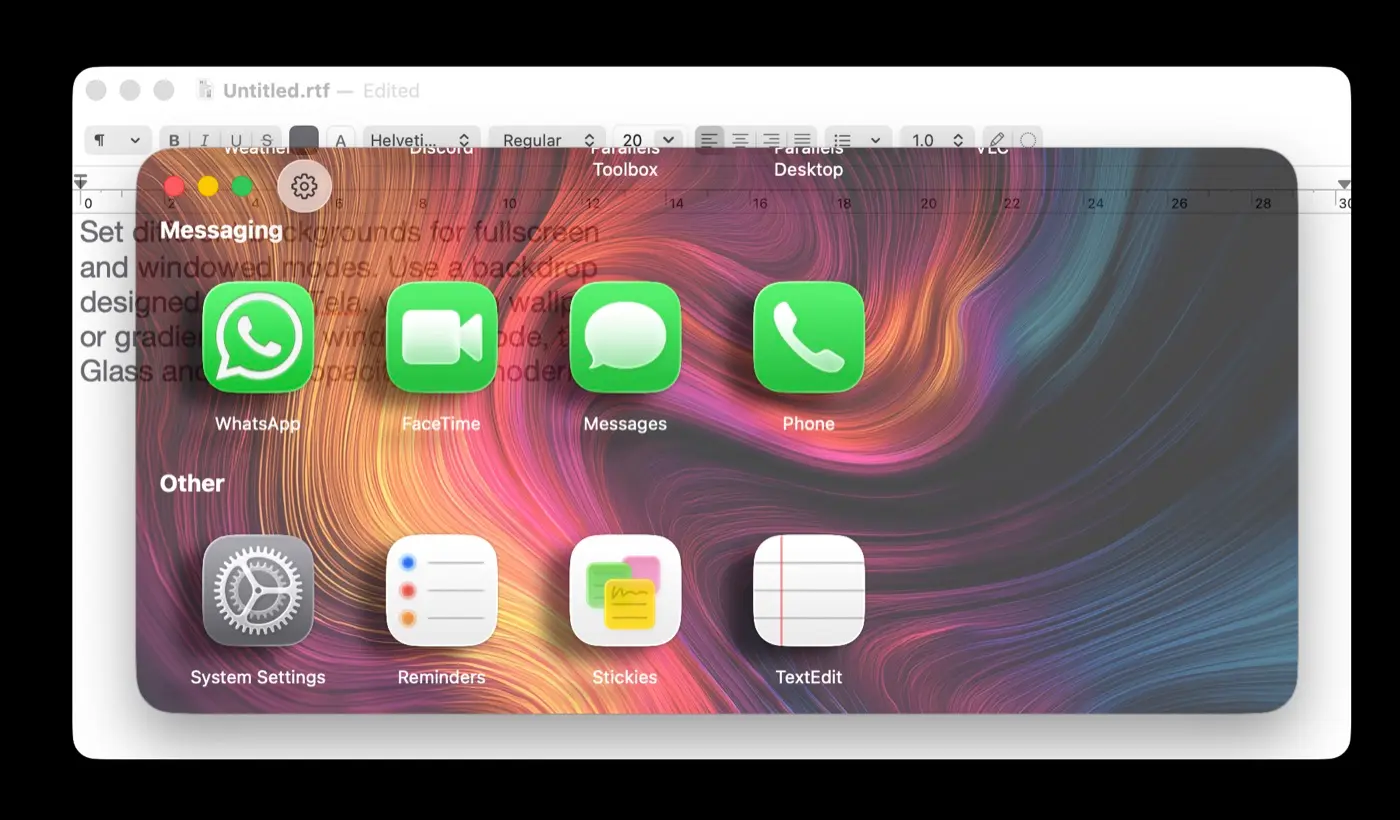
Task: Open the Stickies app icon
Action: pos(625,590)
